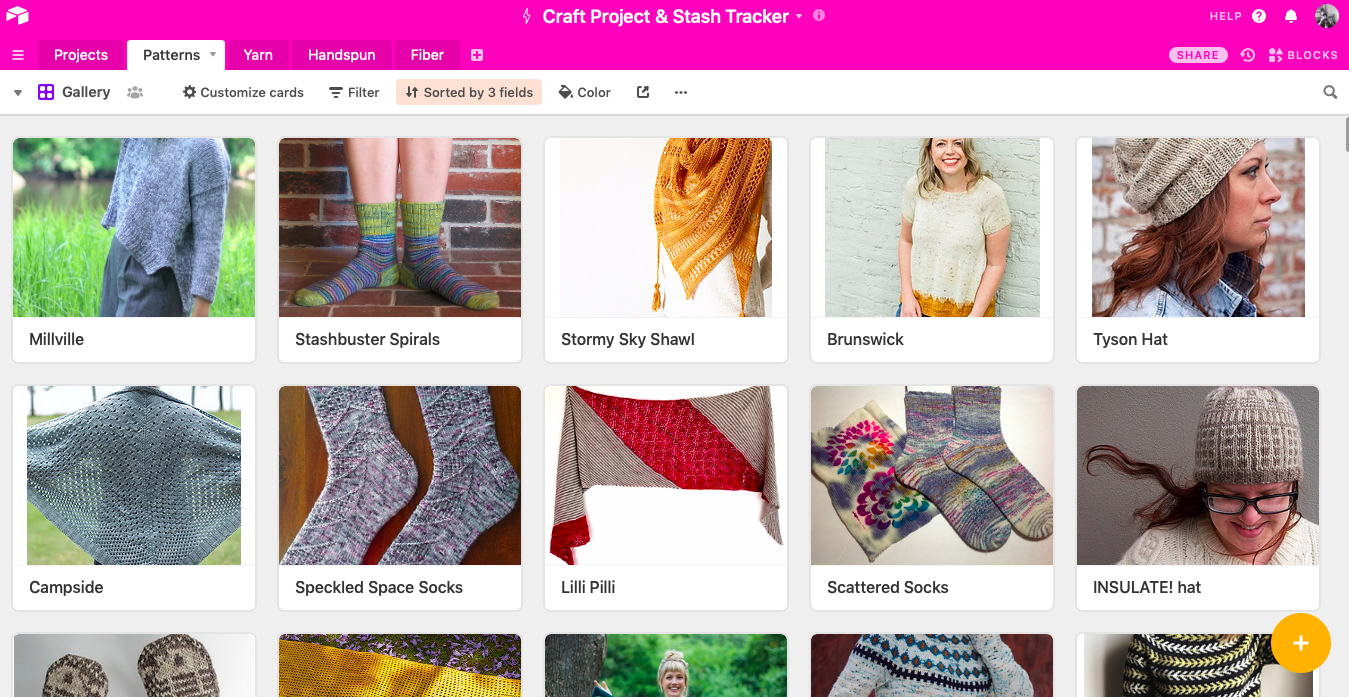Open the Color options for cards
The image size is (1349, 697).
[x=584, y=92]
